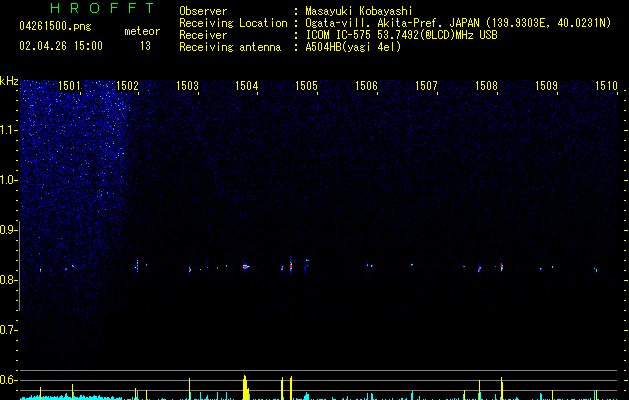Screen dimensions: 629x400
Task: Click the meteor count 13
Action: (145, 46)
